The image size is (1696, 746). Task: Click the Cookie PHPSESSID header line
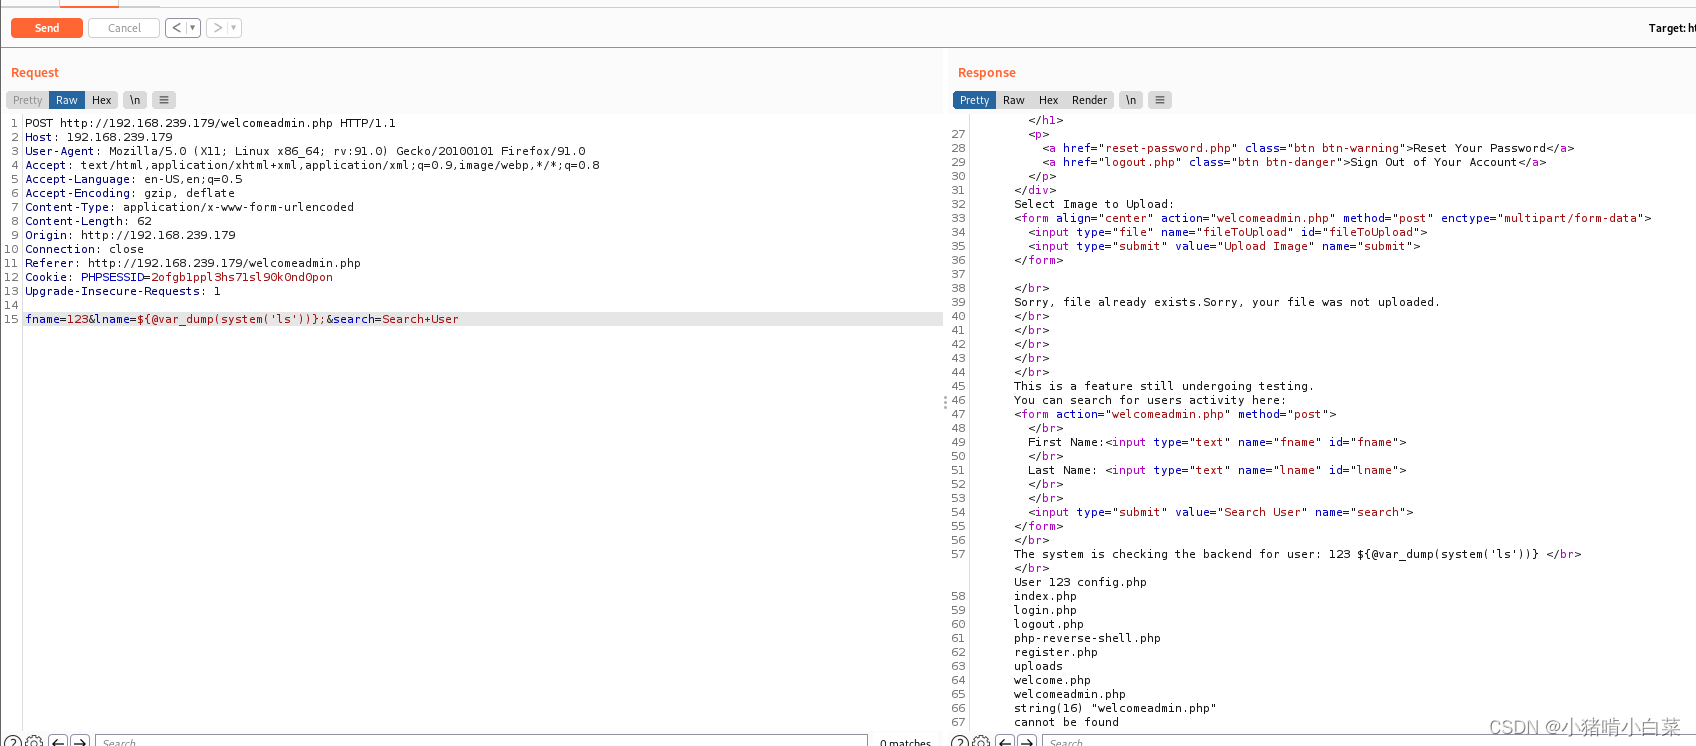point(179,277)
